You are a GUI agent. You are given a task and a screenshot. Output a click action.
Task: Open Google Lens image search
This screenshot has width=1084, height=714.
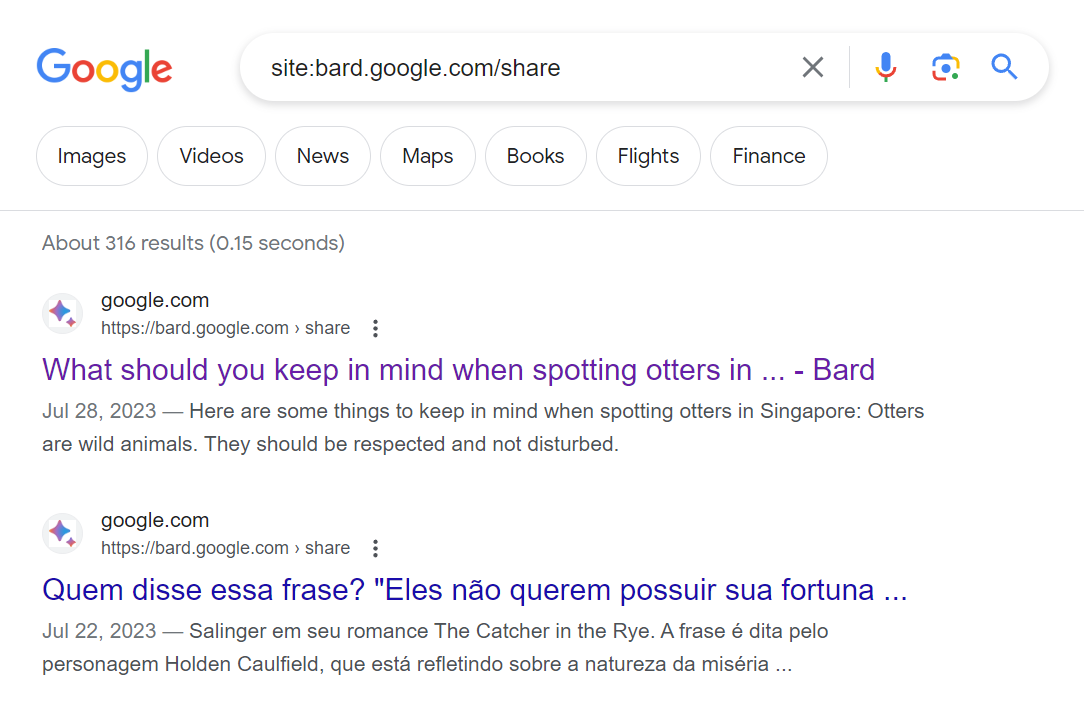tap(945, 67)
